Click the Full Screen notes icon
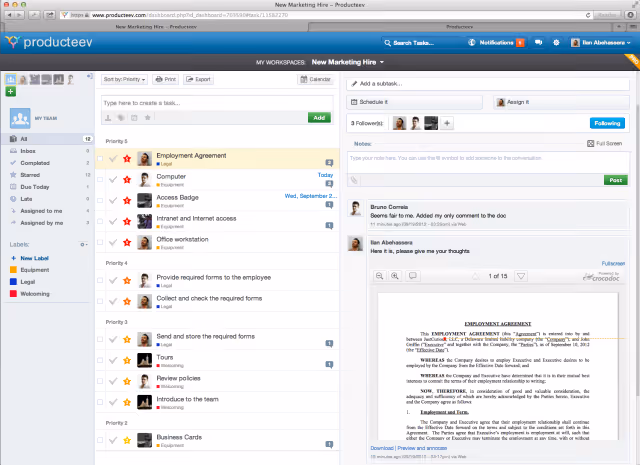The height and width of the screenshot is (465, 640). 590,143
